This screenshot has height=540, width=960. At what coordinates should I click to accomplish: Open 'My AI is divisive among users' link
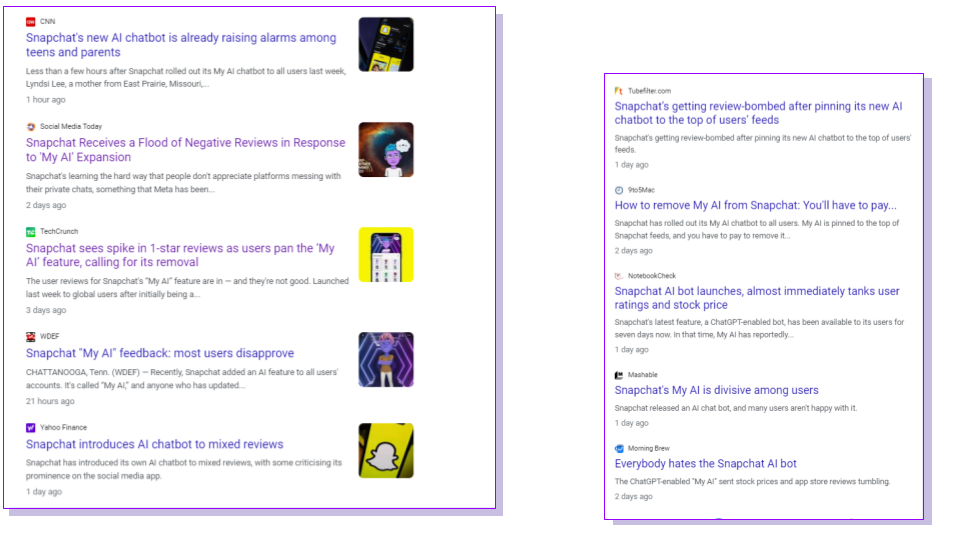716,390
